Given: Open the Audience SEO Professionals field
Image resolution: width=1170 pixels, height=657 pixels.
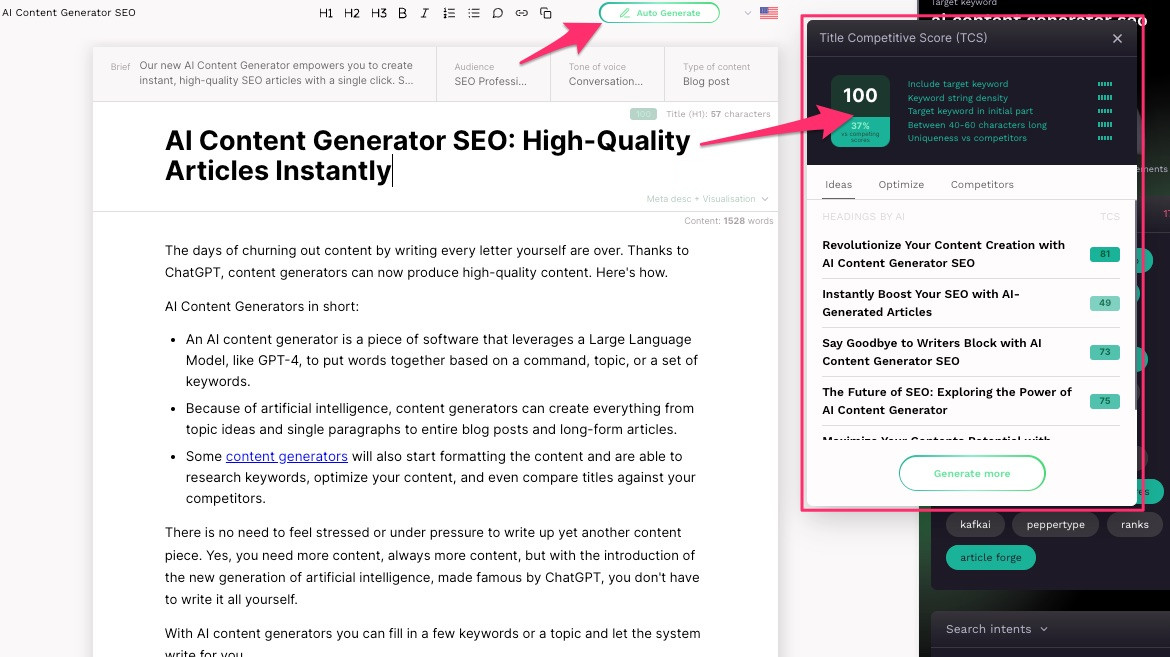Looking at the screenshot, I should click(493, 74).
